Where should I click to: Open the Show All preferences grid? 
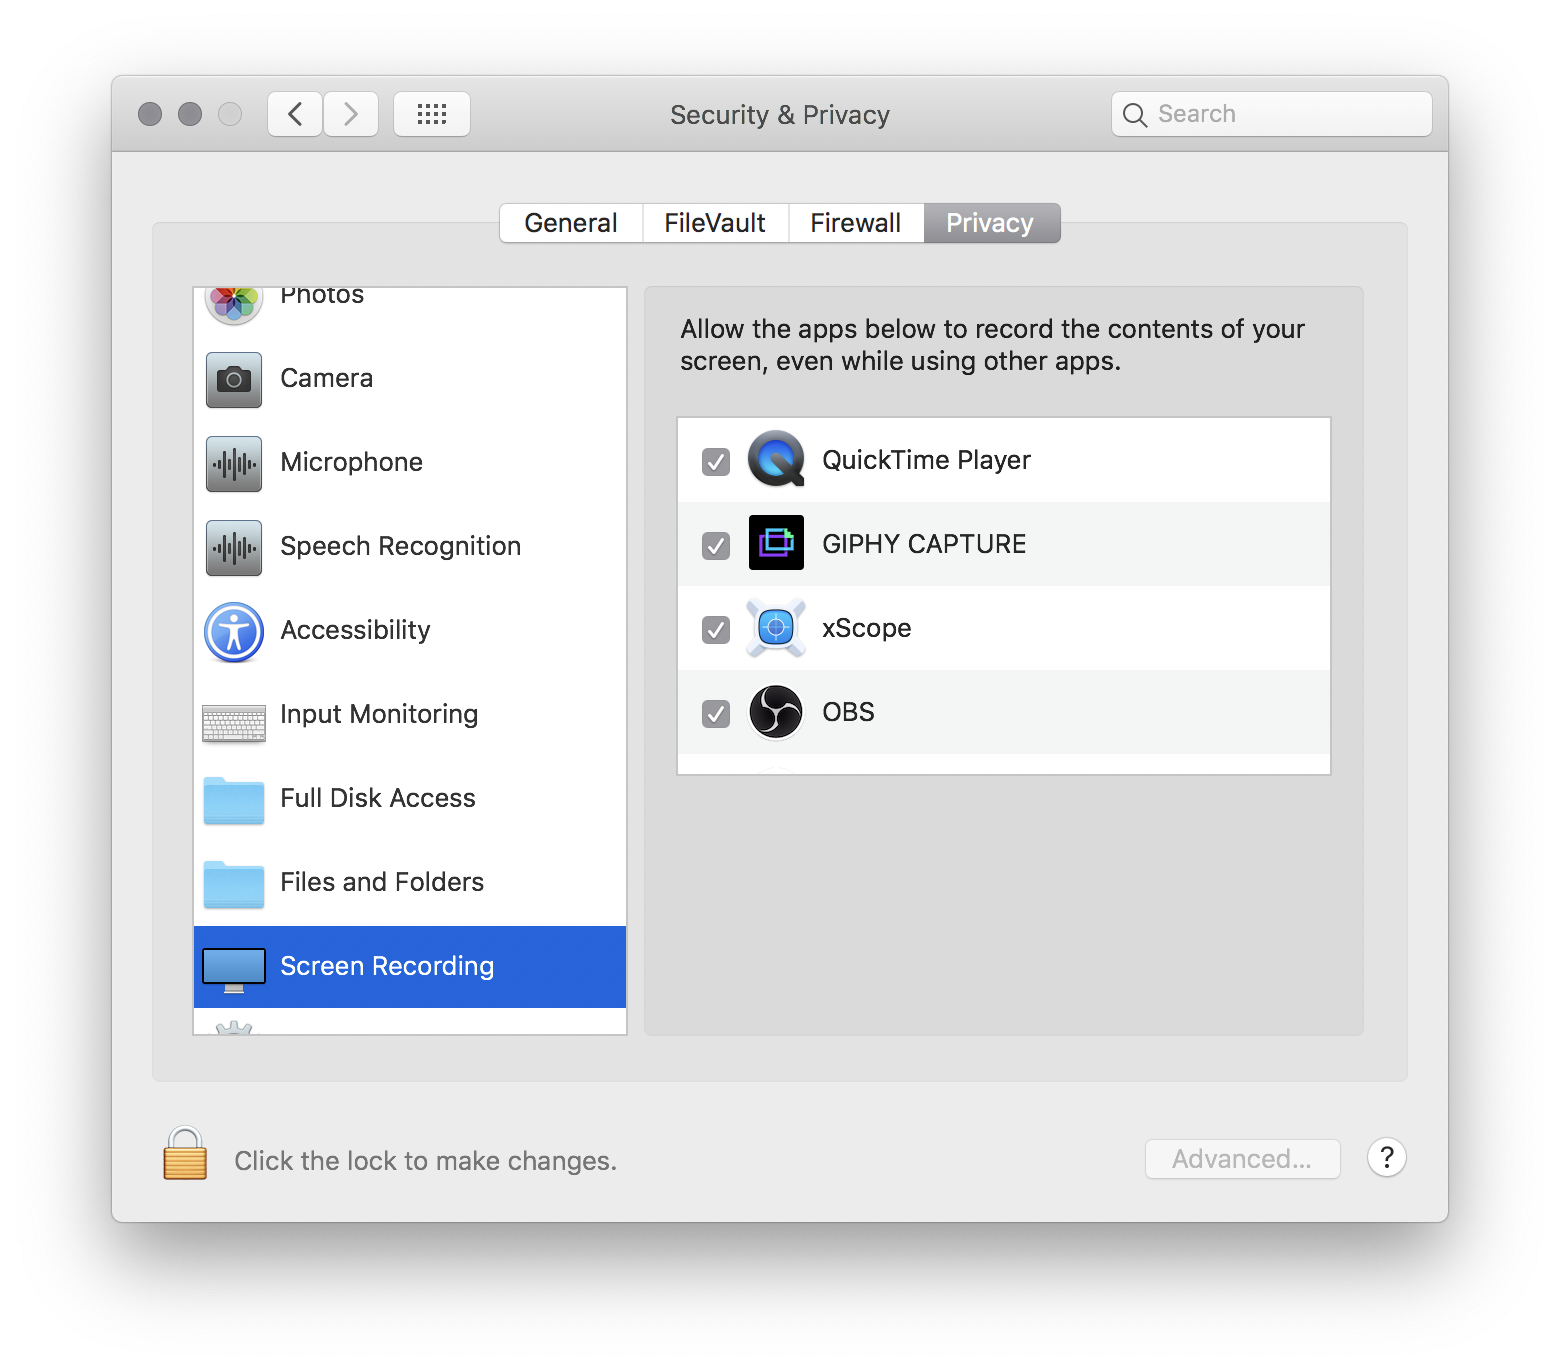(x=432, y=114)
